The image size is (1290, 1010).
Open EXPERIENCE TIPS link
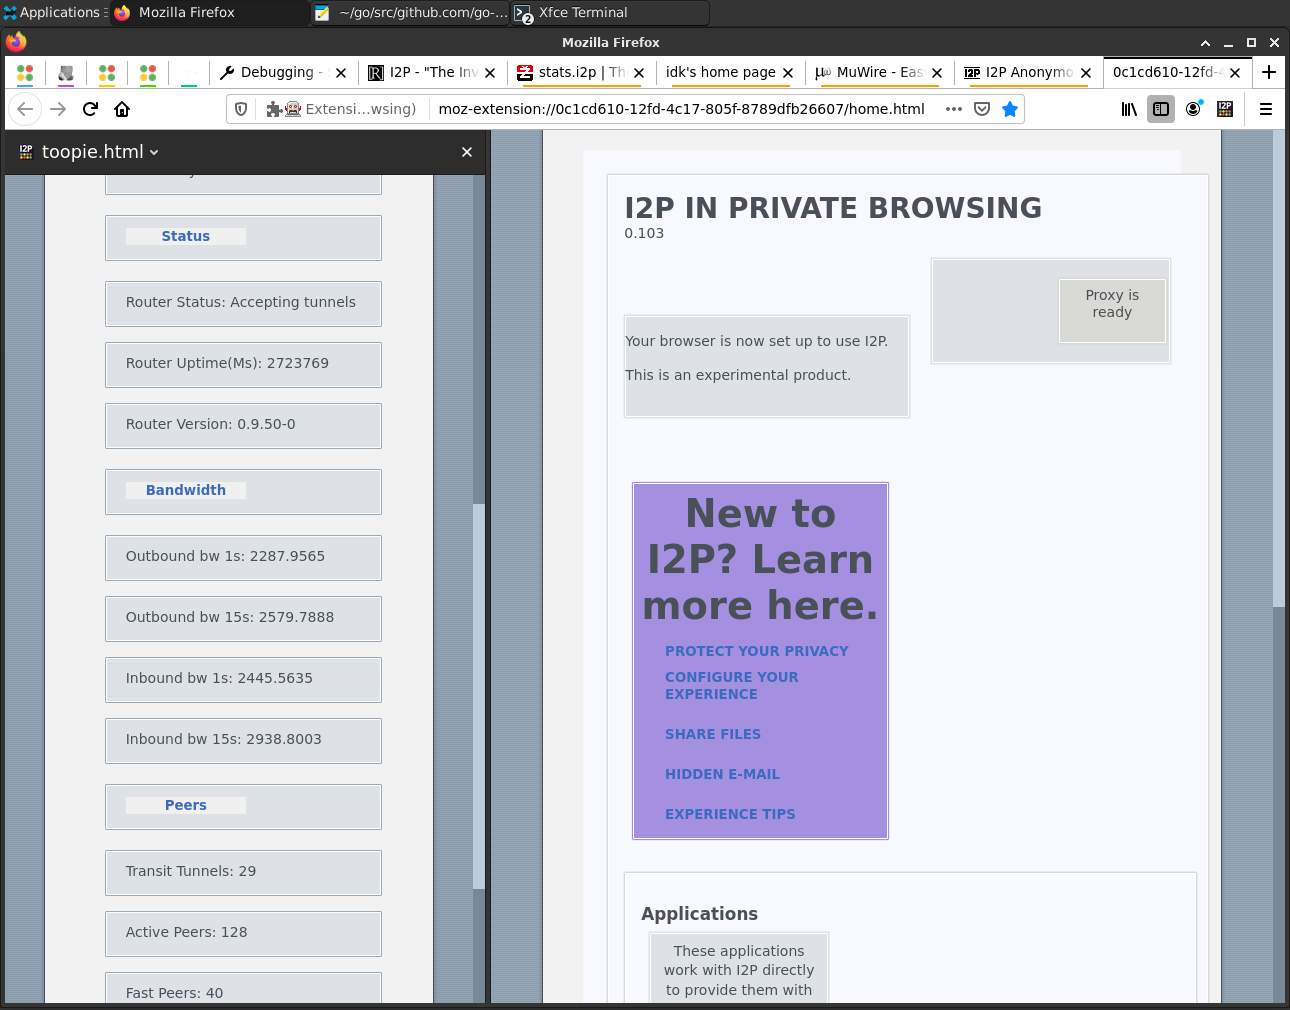[730, 814]
